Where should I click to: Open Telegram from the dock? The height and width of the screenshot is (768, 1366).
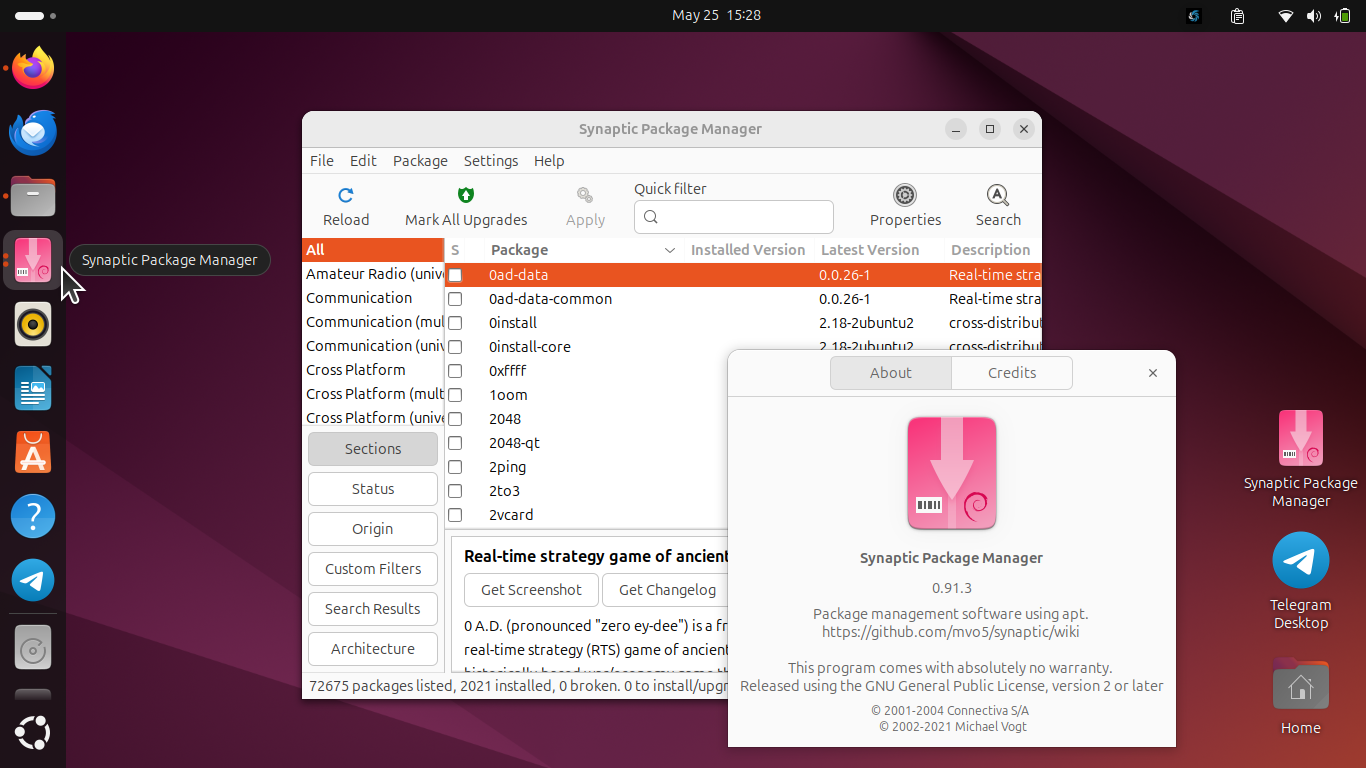click(33, 581)
